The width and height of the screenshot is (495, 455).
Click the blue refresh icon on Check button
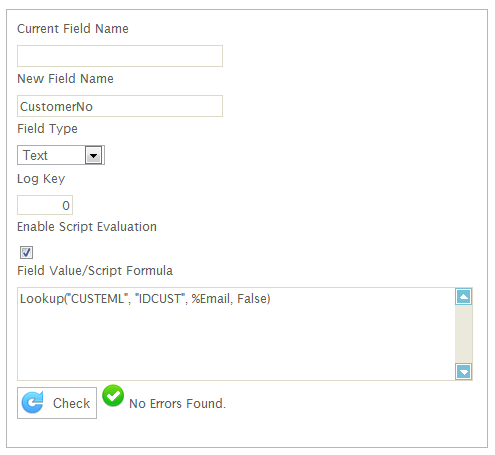pyautogui.click(x=32, y=402)
